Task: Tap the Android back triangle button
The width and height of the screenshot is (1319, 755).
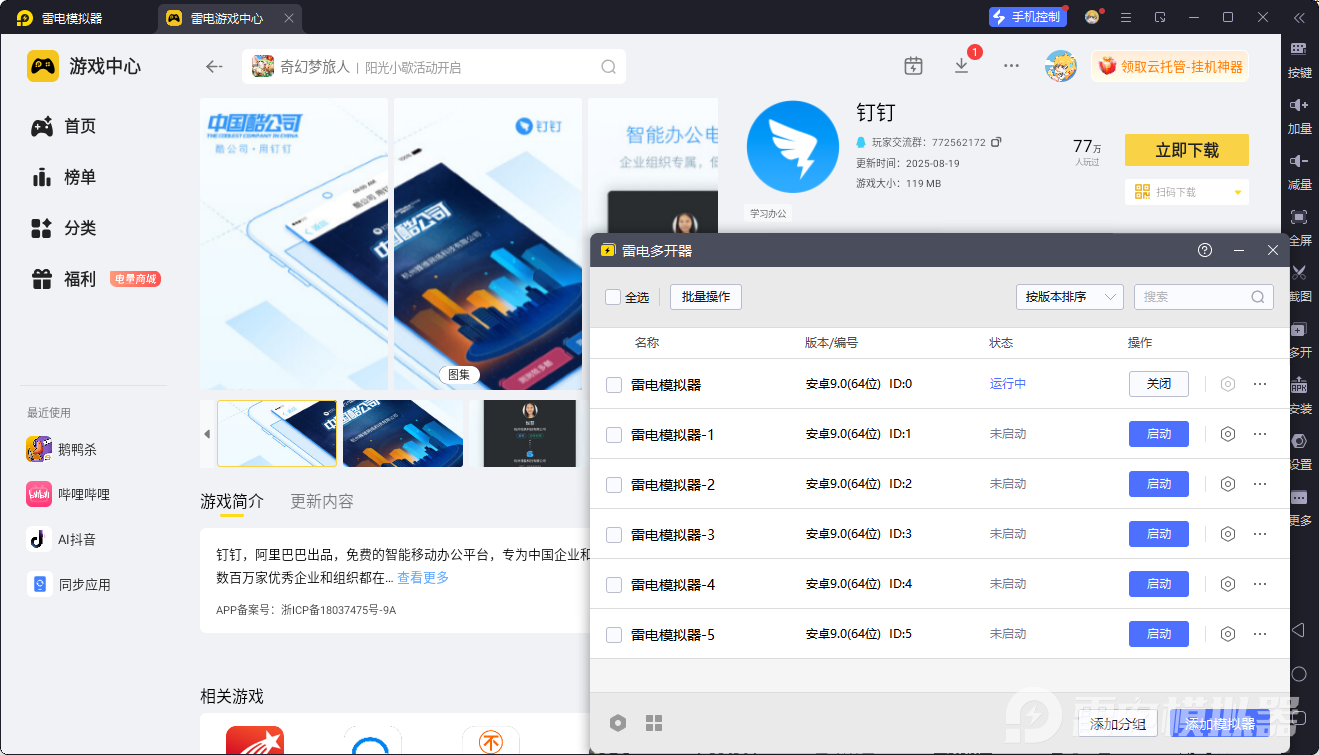Action: (x=1299, y=630)
